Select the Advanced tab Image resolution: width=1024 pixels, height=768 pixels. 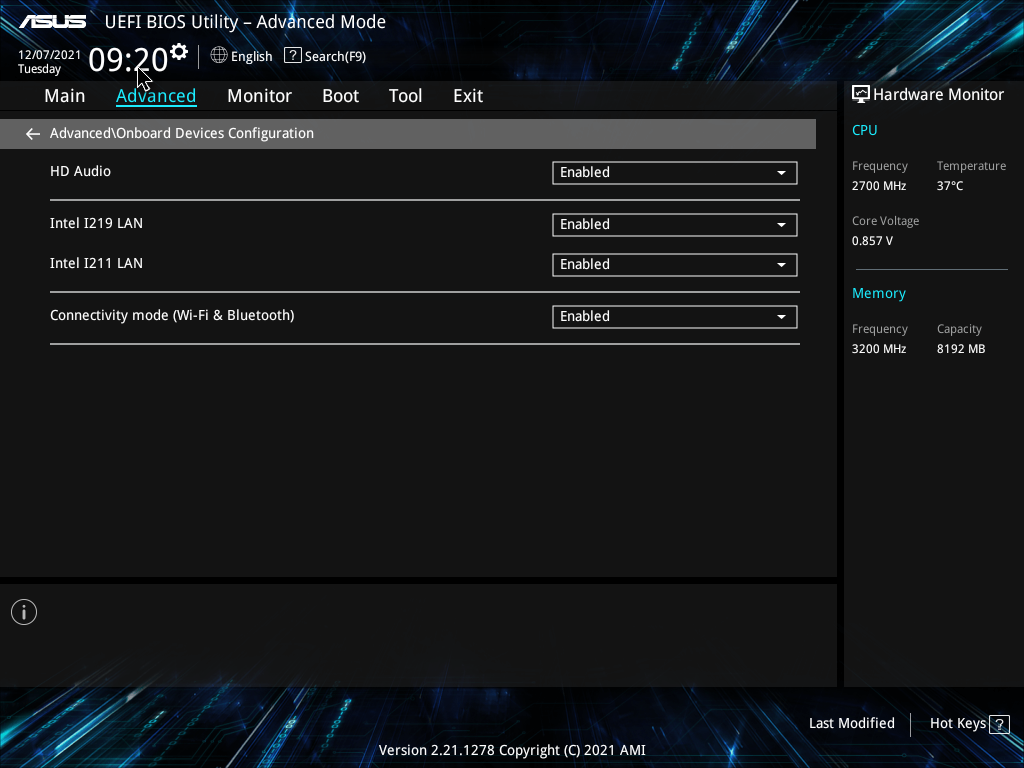click(156, 96)
